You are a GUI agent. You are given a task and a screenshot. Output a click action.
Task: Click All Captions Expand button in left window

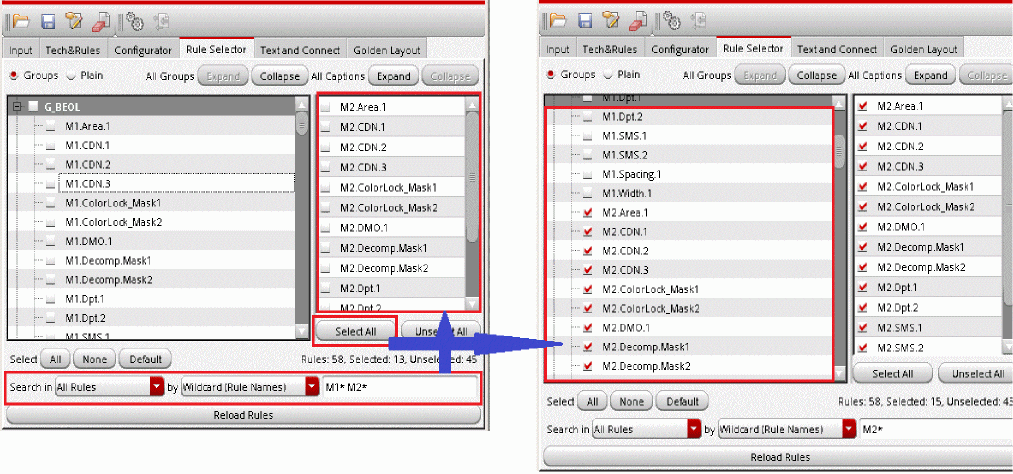[393, 76]
